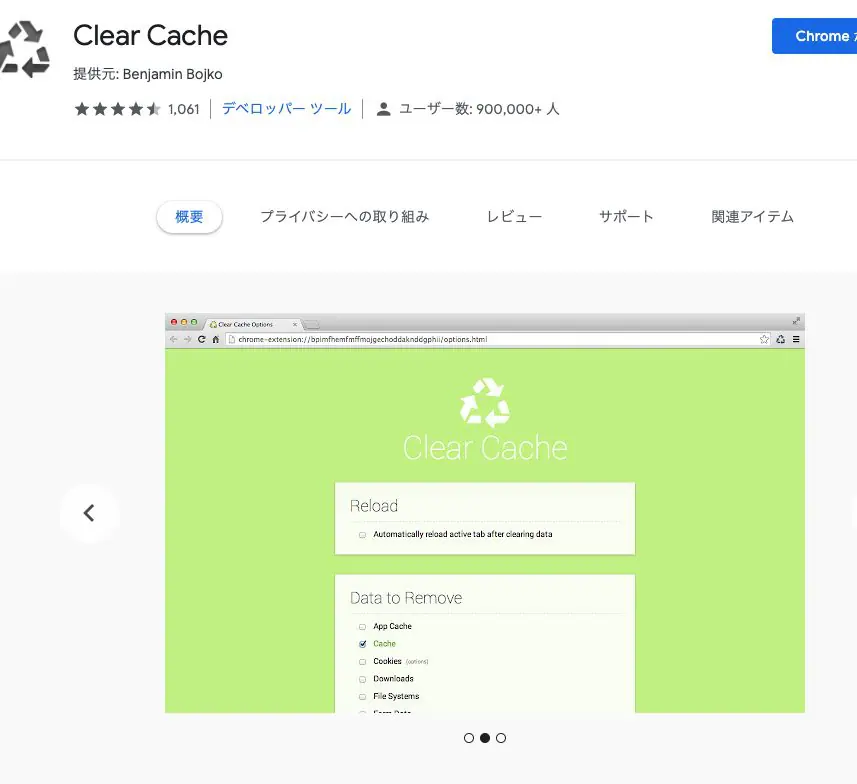Open the プライバシーへの取り組み tab
The height and width of the screenshot is (784, 857).
(x=344, y=217)
